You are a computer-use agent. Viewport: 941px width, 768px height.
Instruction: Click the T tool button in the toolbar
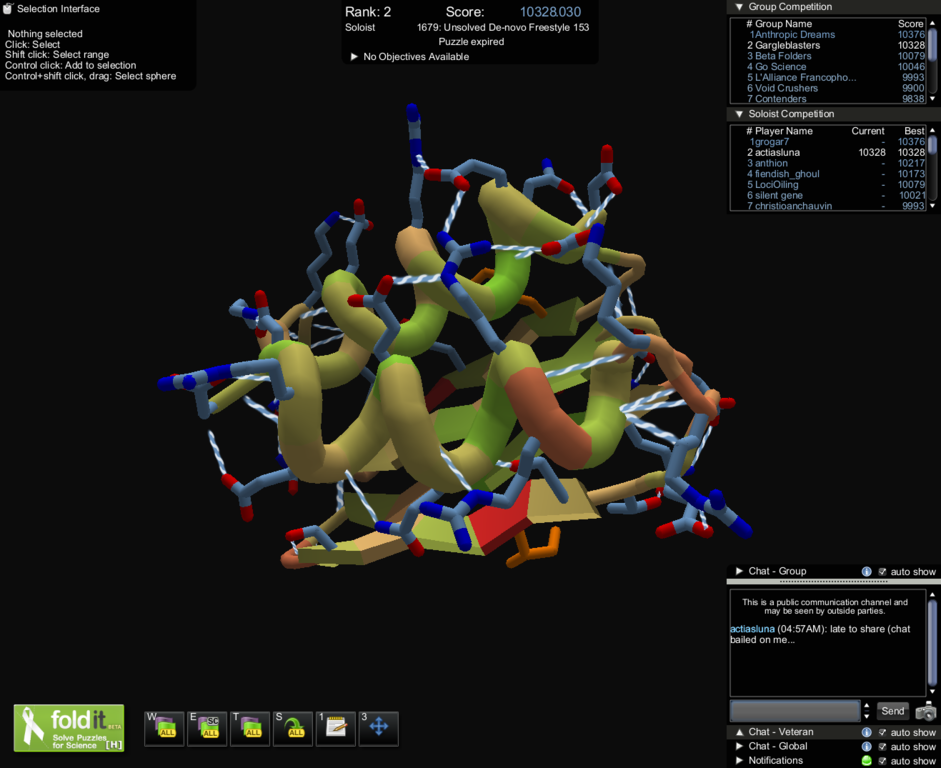[250, 728]
